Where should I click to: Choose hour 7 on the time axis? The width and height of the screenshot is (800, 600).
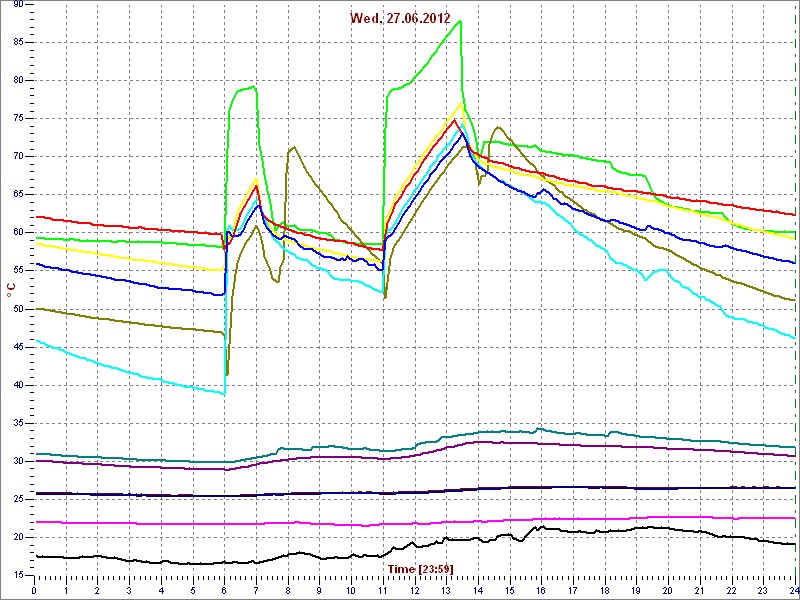pyautogui.click(x=256, y=589)
